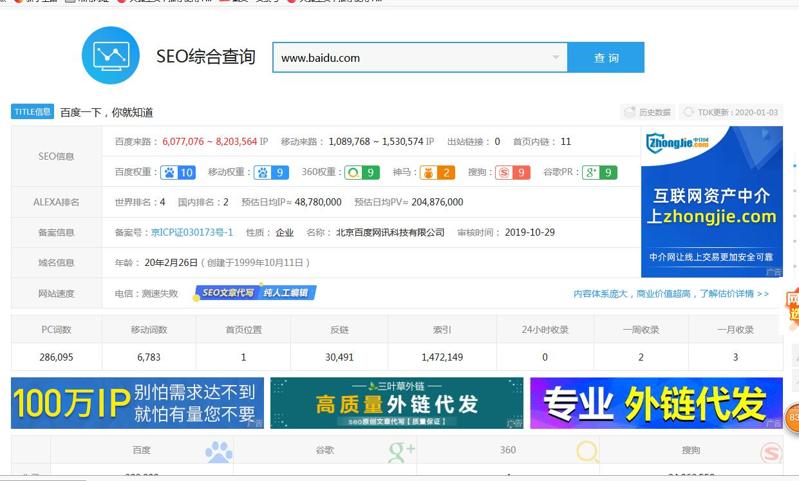Click 一月收录 value 3
This screenshot has height=481, width=799.
pos(735,357)
